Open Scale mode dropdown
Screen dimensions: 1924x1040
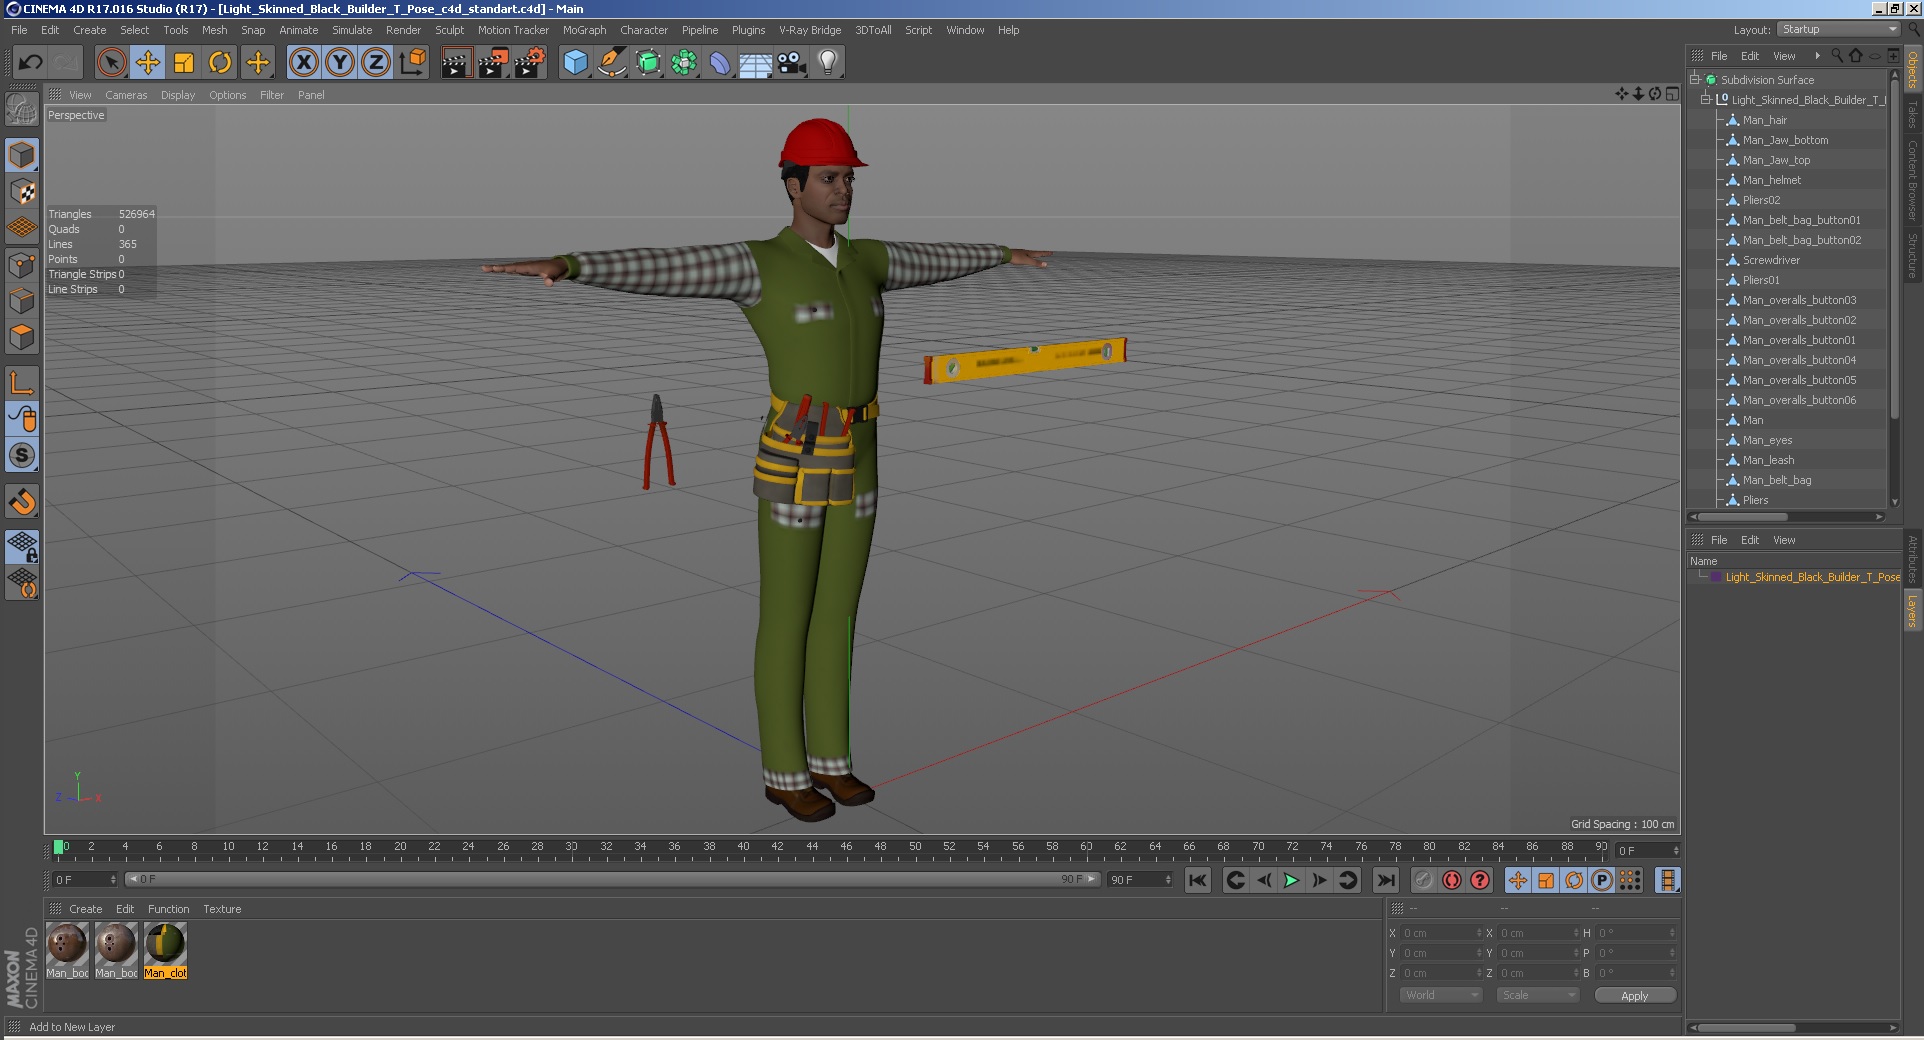point(1537,995)
